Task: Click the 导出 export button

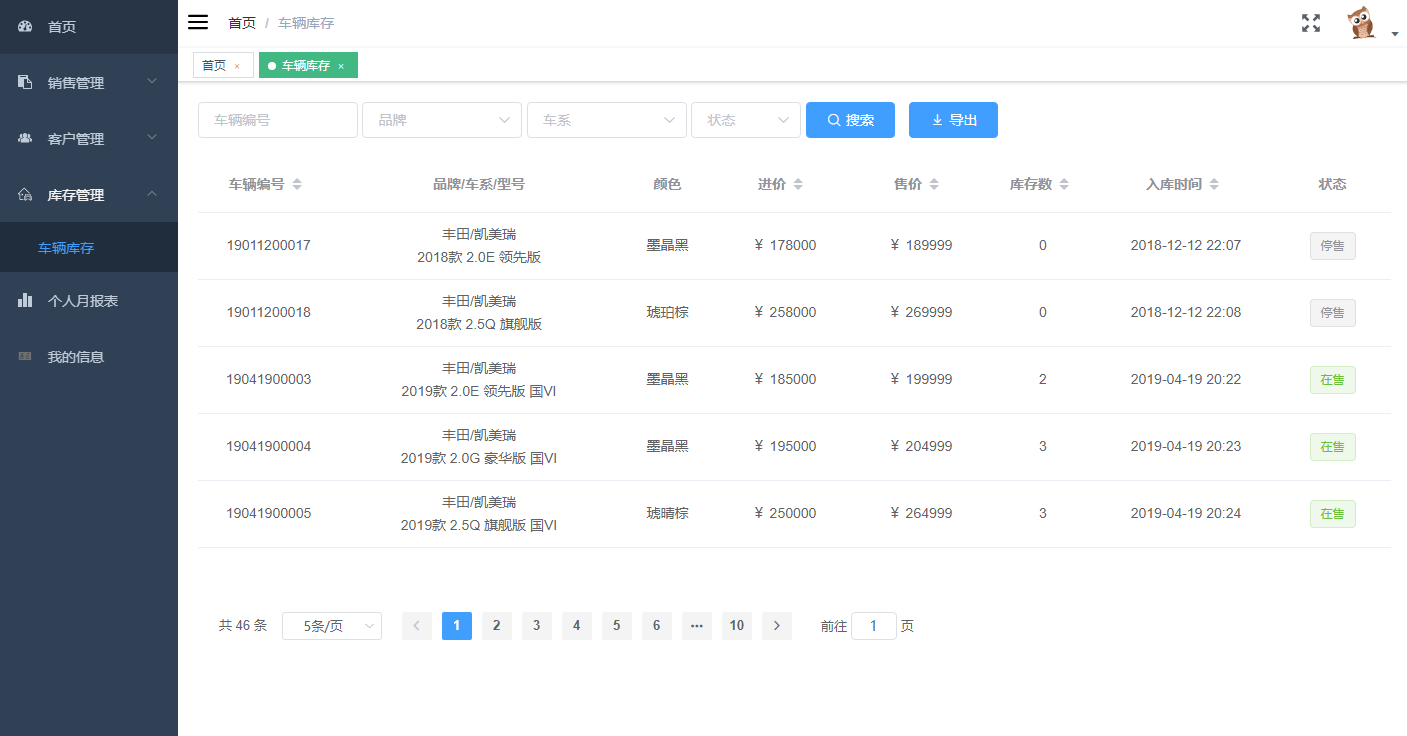Action: point(952,119)
